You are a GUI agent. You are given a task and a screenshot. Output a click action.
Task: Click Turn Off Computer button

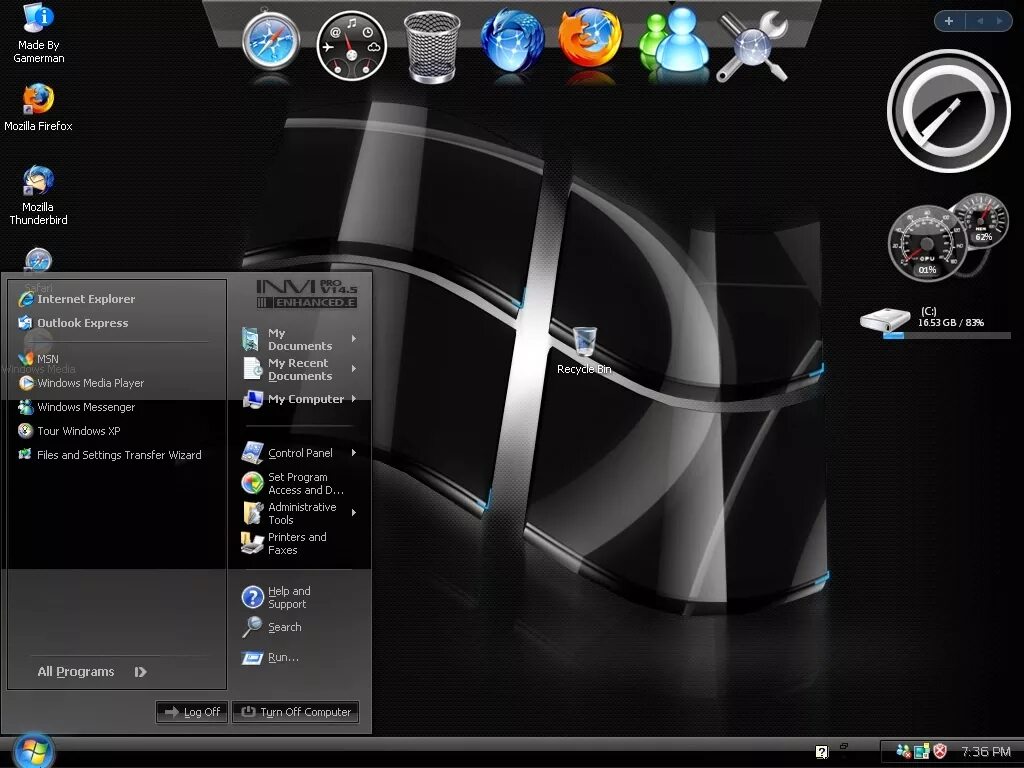coord(296,712)
